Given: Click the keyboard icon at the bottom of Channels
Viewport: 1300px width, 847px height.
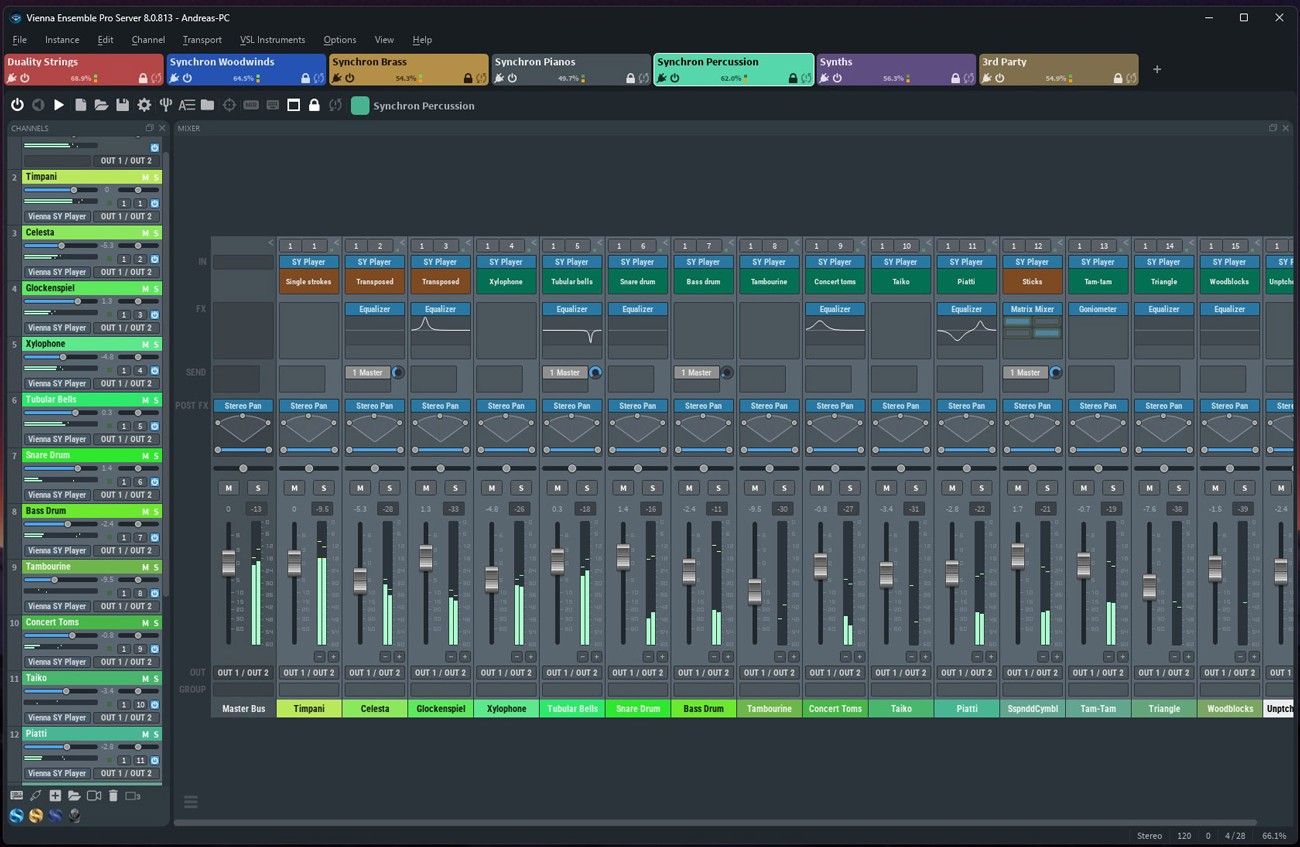Looking at the screenshot, I should click(x=16, y=796).
